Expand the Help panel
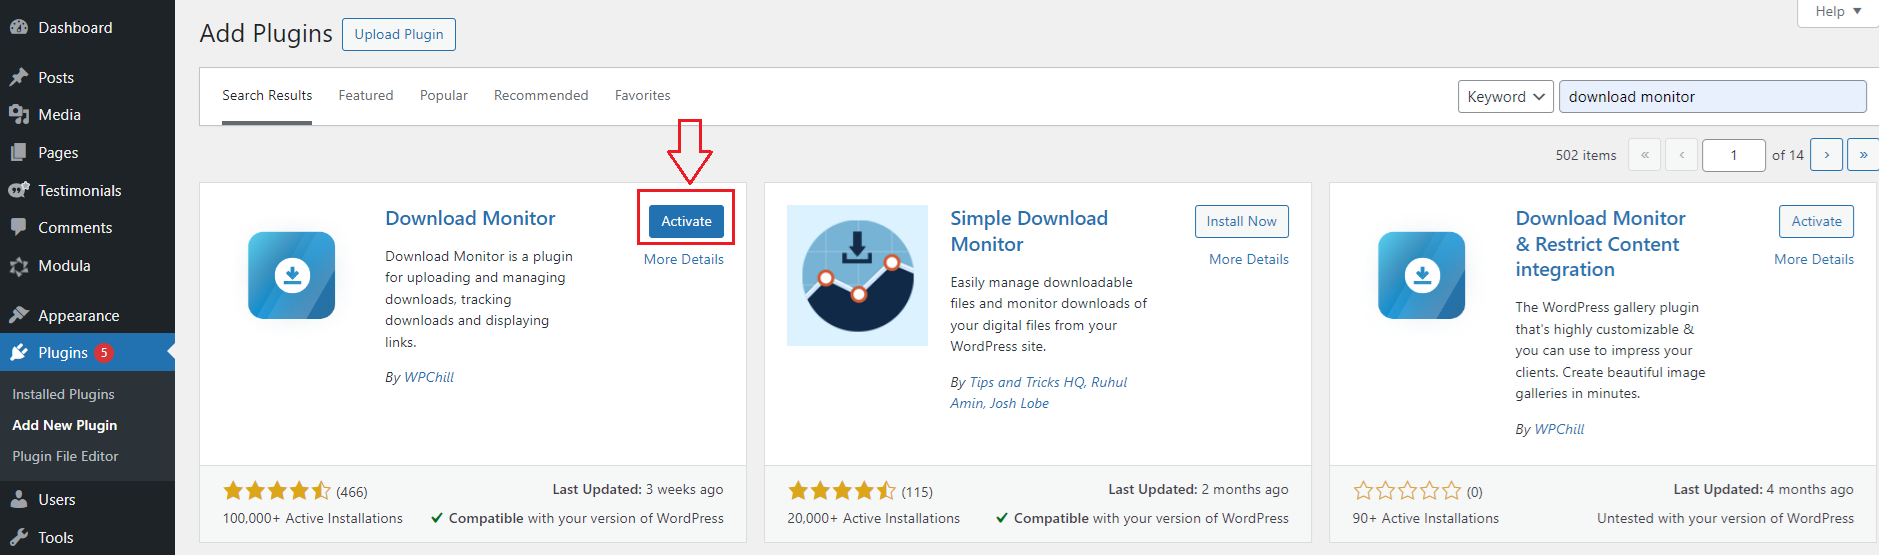The width and height of the screenshot is (1879, 555). 1838,12
